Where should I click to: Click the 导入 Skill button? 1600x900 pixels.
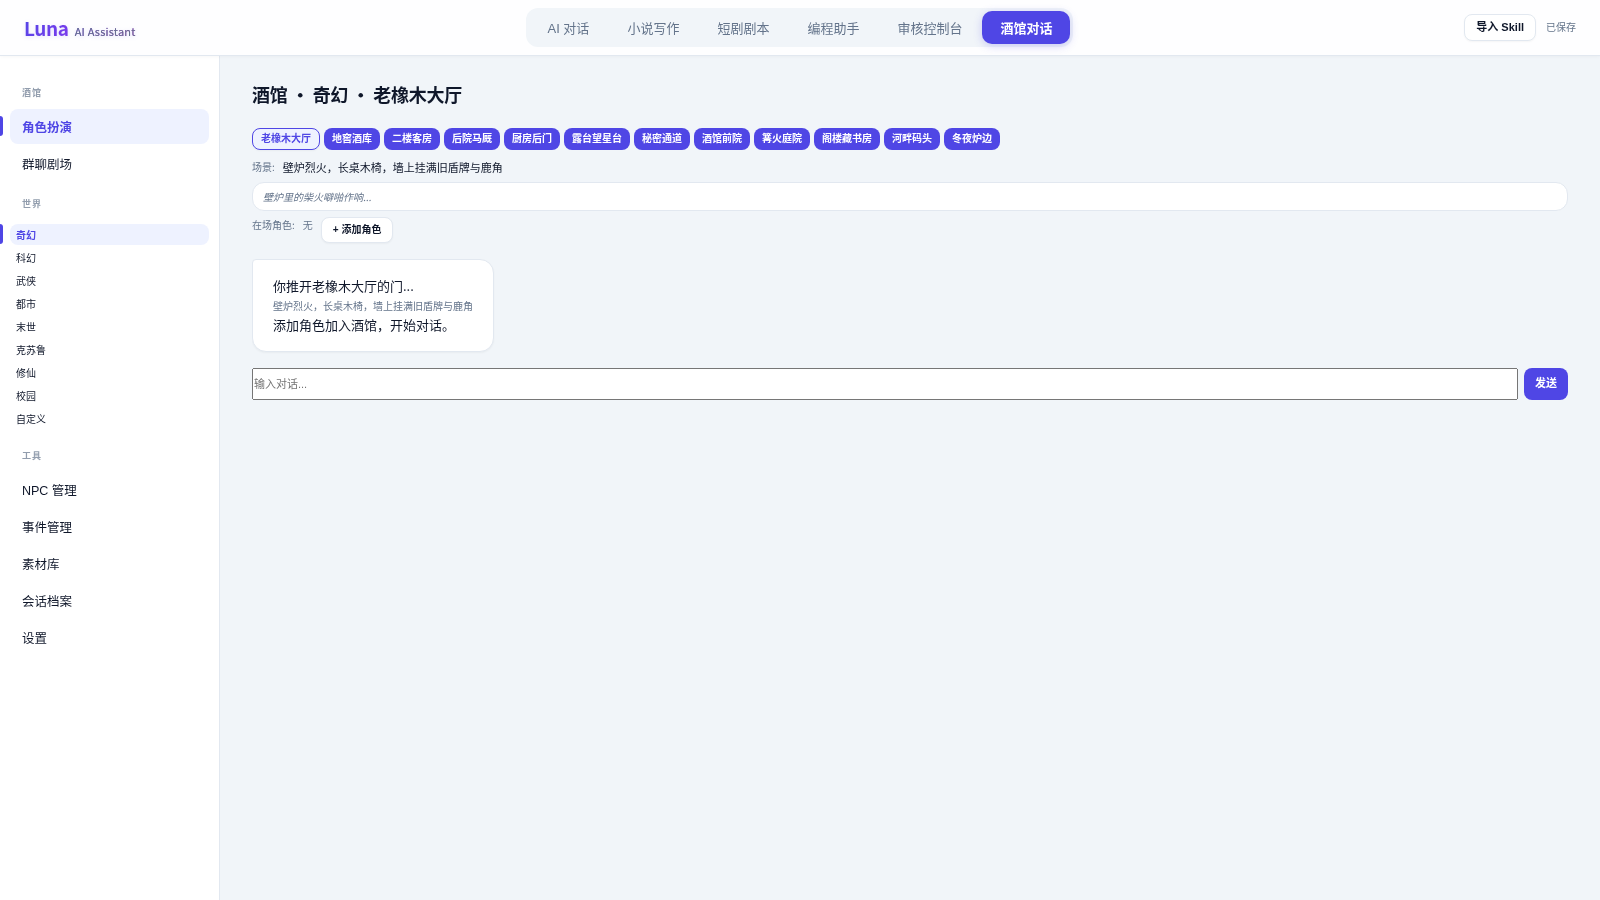point(1499,27)
